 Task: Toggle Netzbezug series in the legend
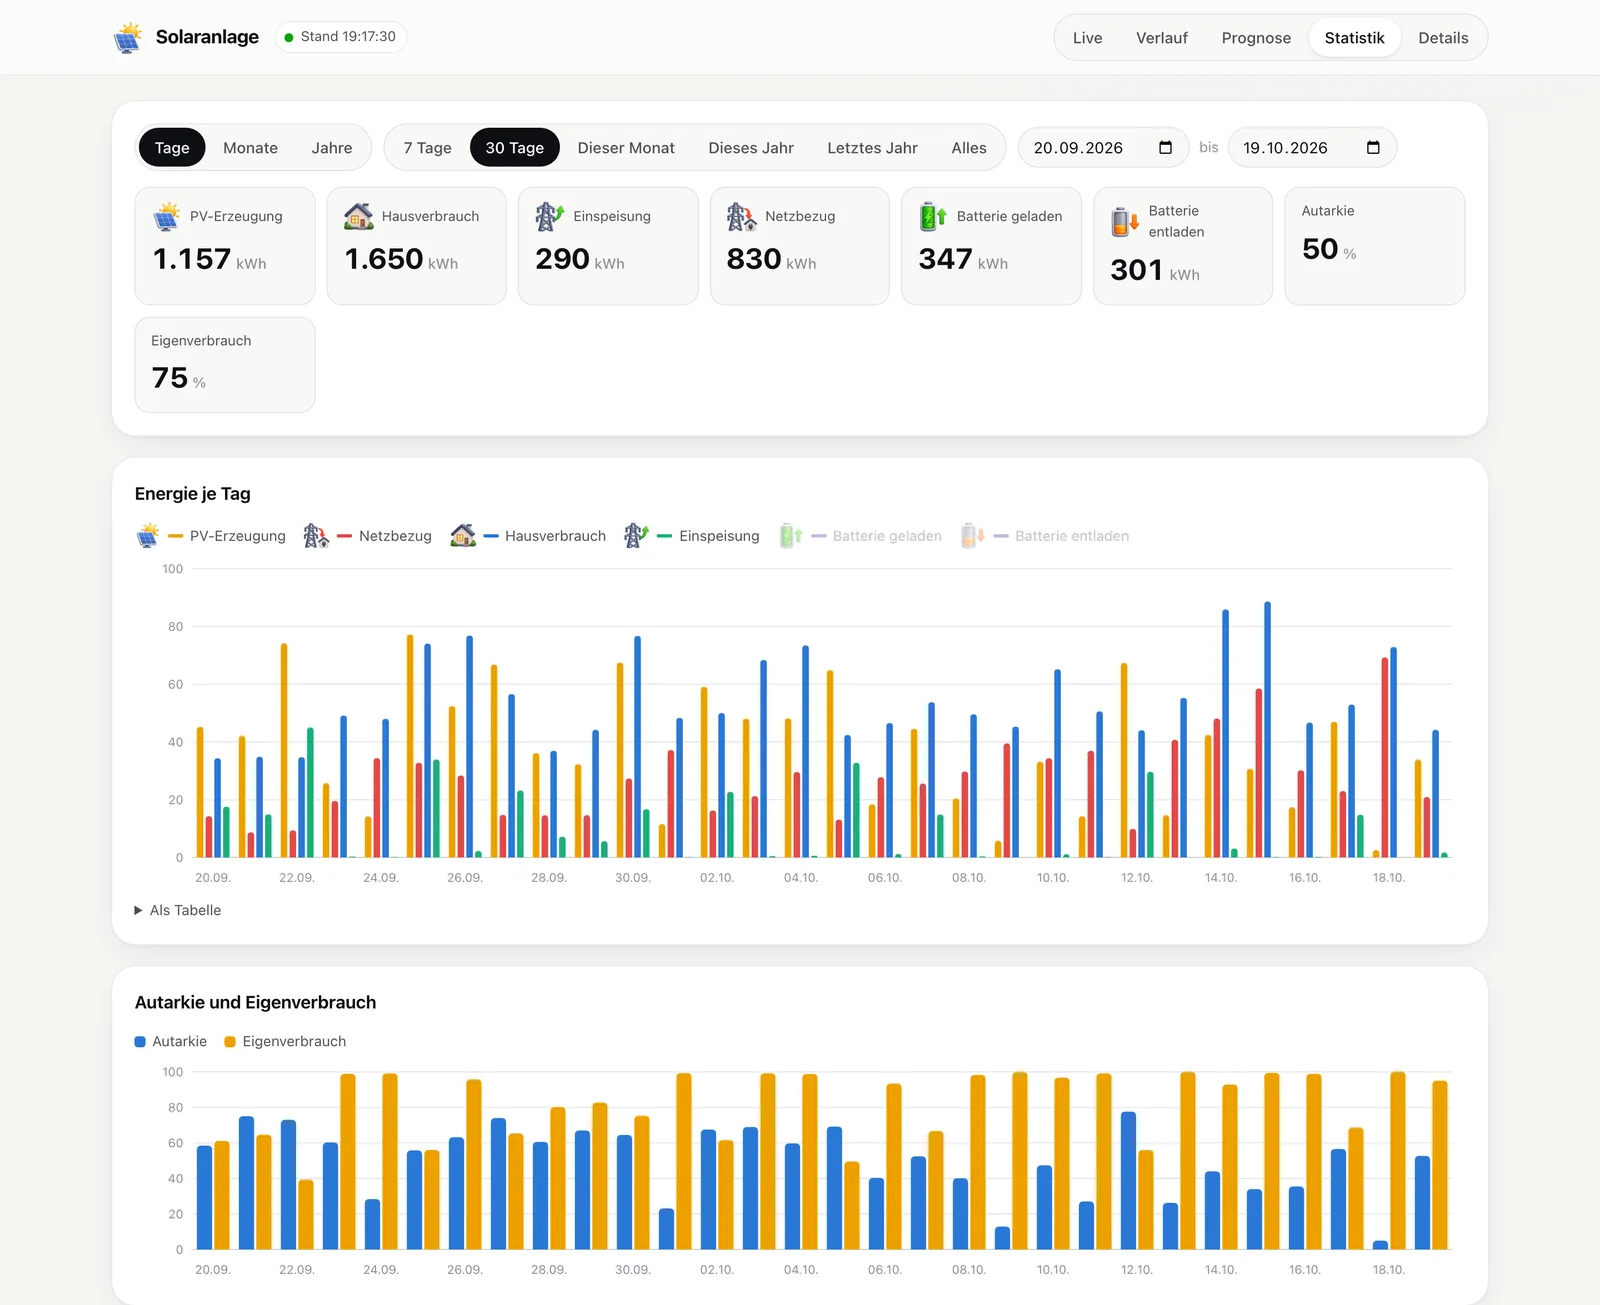coord(368,536)
